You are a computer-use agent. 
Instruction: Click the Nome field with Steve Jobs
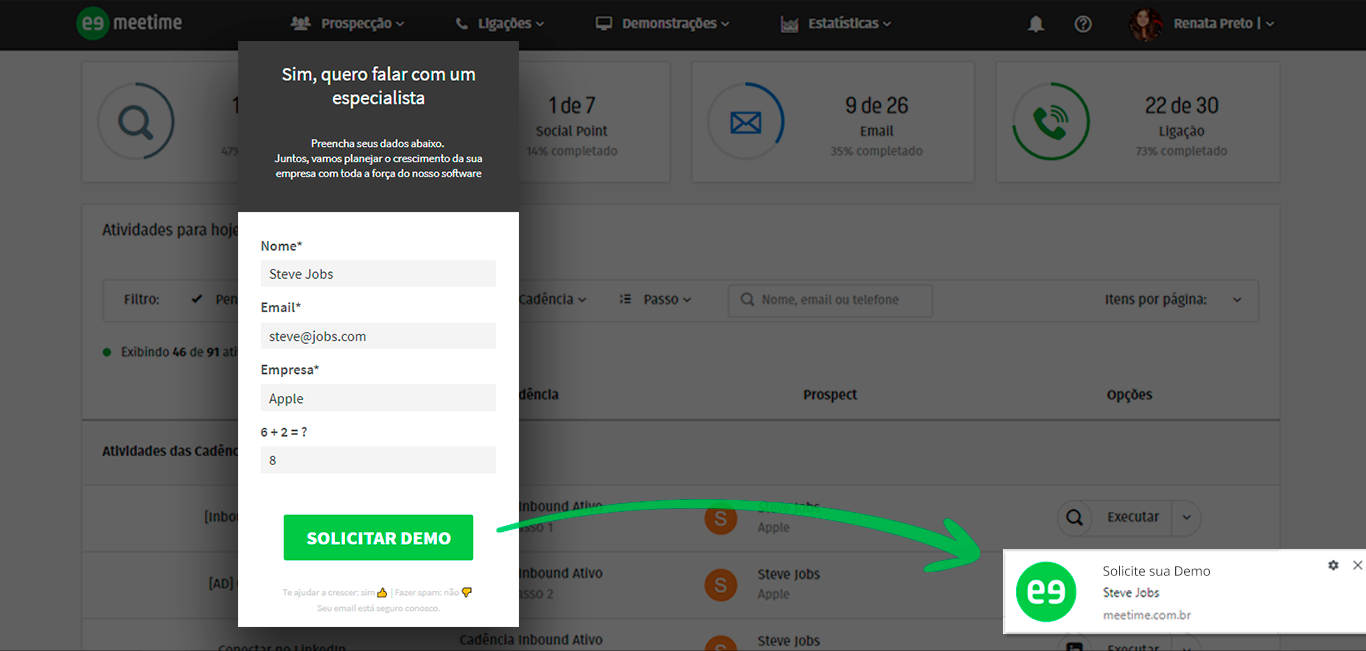(378, 274)
